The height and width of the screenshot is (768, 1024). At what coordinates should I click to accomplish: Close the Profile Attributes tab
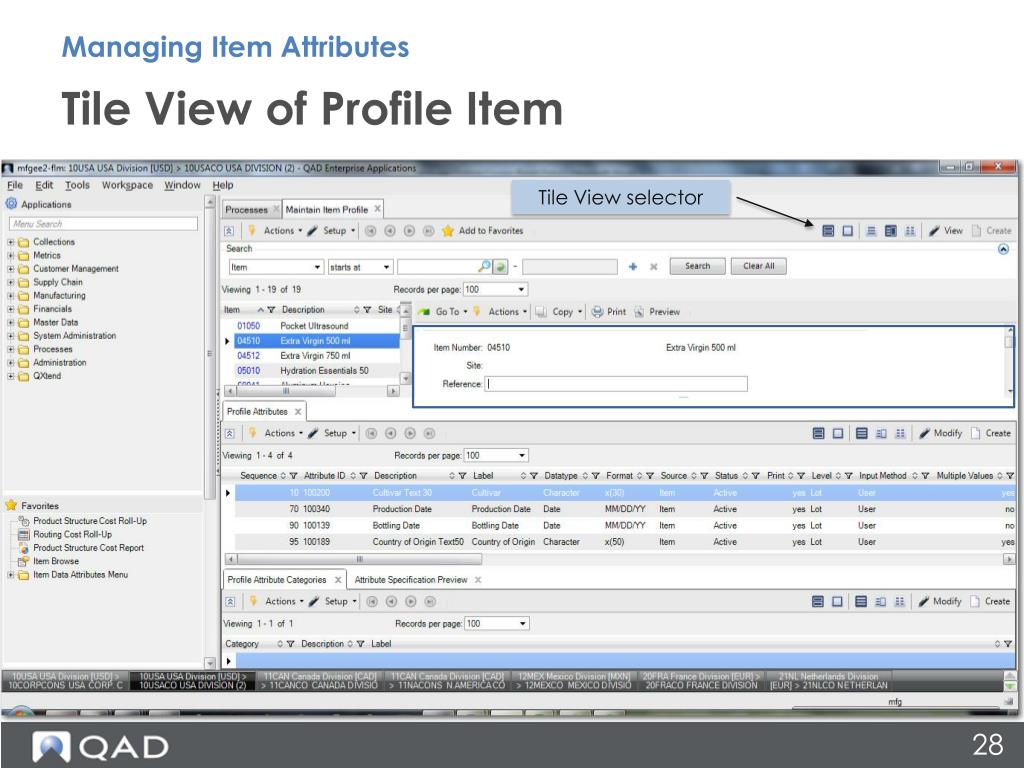298,411
